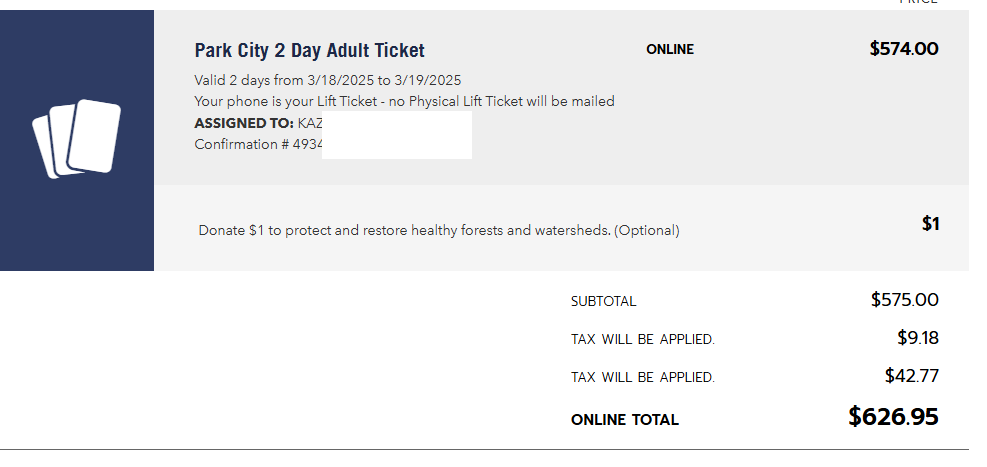Click the phone is your Lift Ticket notice

[x=404, y=101]
